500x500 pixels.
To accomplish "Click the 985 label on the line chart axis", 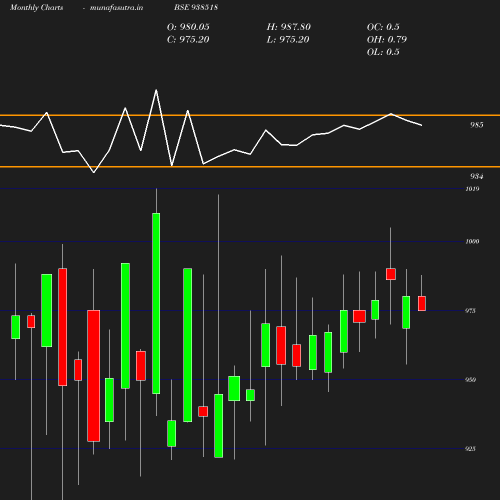I will (x=477, y=125).
